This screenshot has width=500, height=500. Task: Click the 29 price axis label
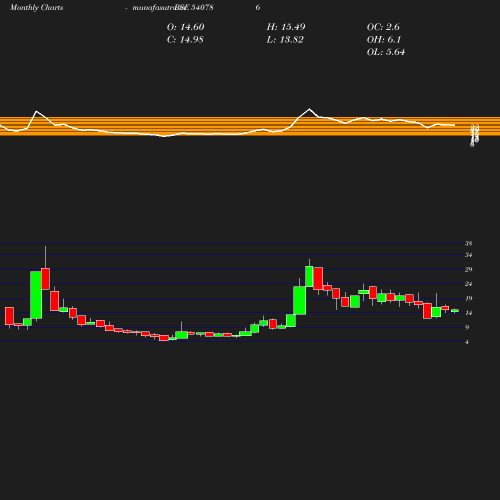point(468,269)
